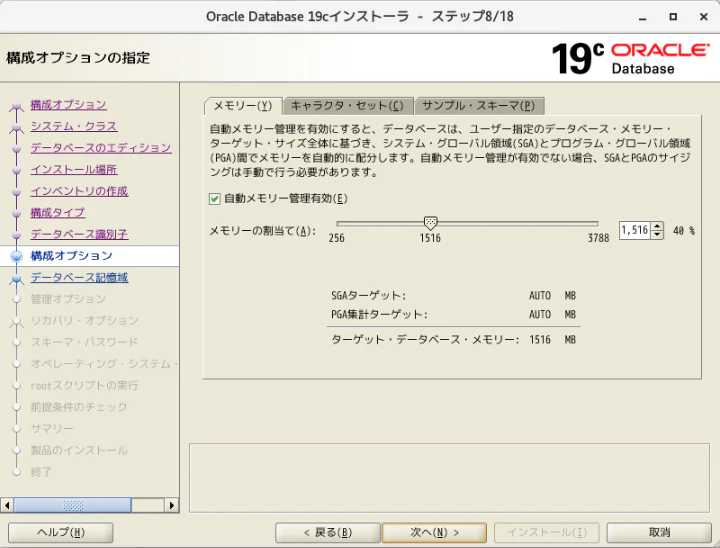Go to インベントリの作成 step
The height and width of the screenshot is (548, 720).
click(79, 191)
